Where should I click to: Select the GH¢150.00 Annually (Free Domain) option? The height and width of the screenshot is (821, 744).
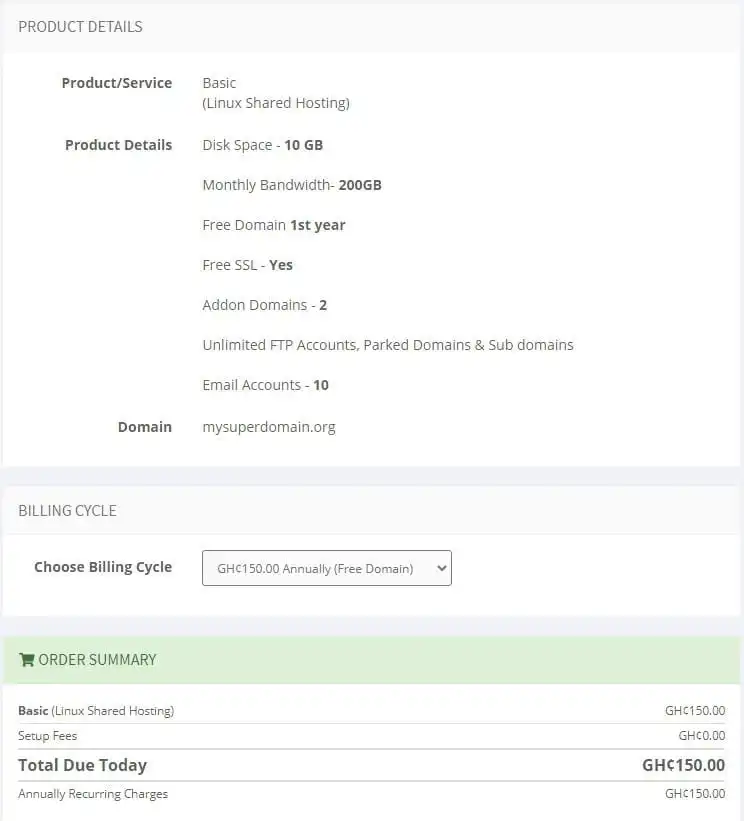tap(318, 567)
